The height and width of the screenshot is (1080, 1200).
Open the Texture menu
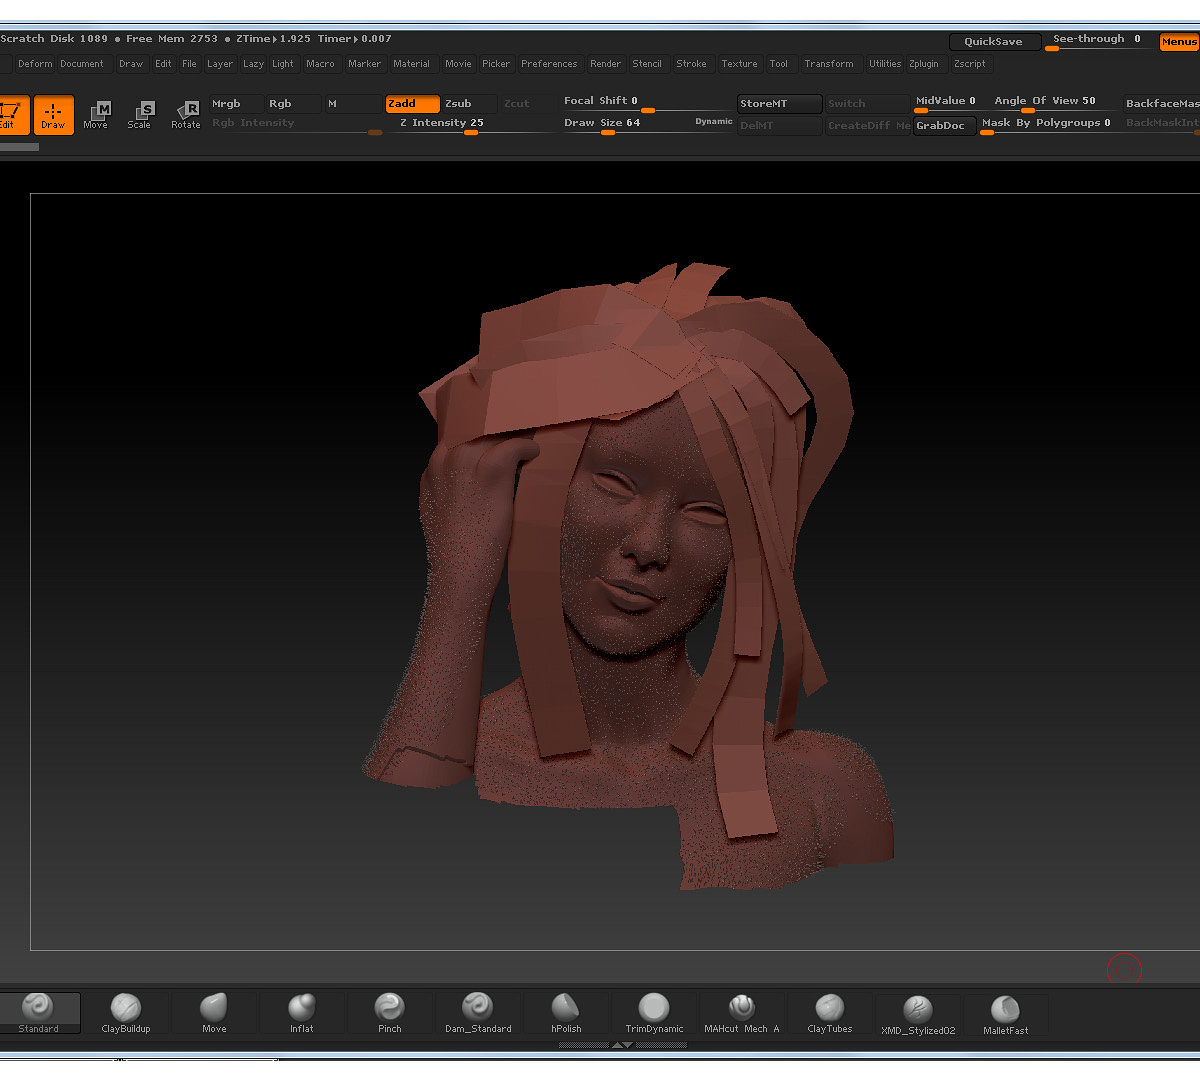pyautogui.click(x=740, y=64)
